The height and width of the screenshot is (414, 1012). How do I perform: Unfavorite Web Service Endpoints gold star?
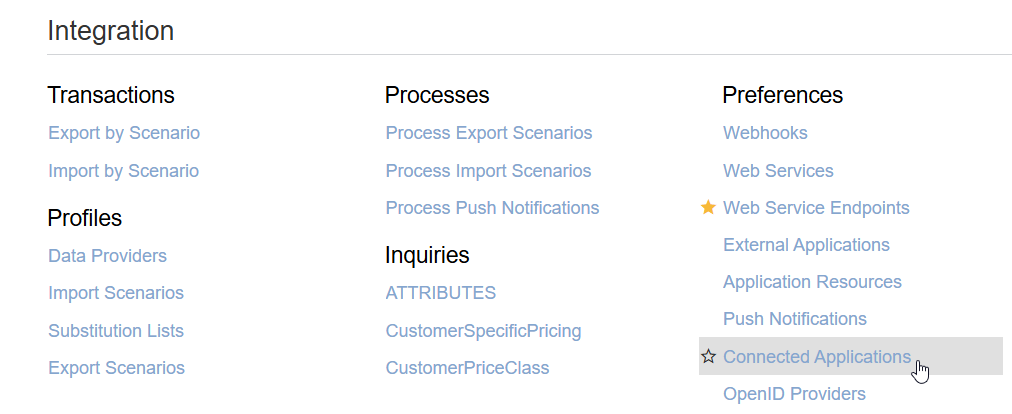point(708,208)
